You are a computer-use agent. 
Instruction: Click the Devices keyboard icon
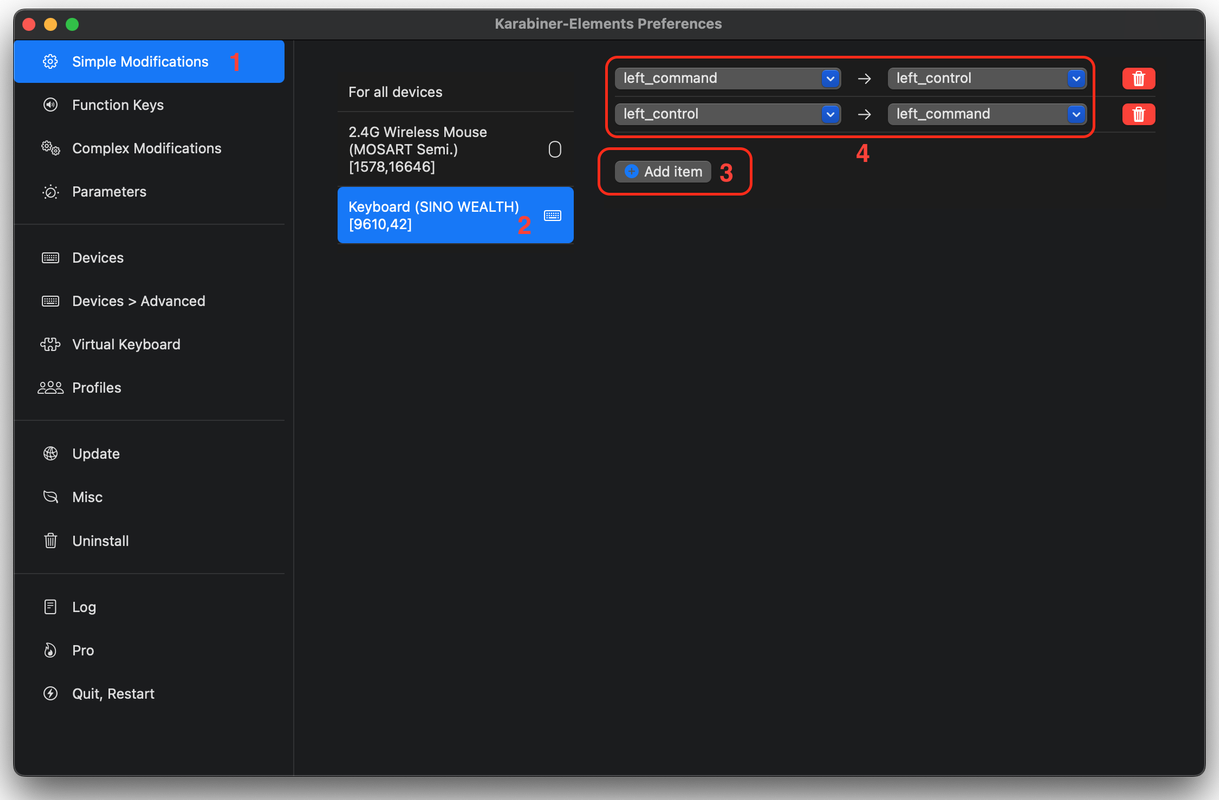(x=50, y=258)
